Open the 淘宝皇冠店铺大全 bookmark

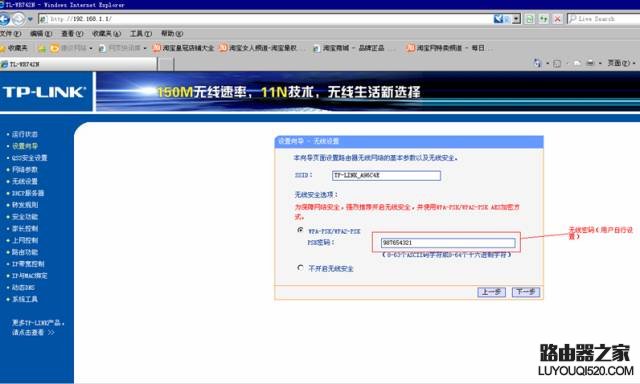183,48
